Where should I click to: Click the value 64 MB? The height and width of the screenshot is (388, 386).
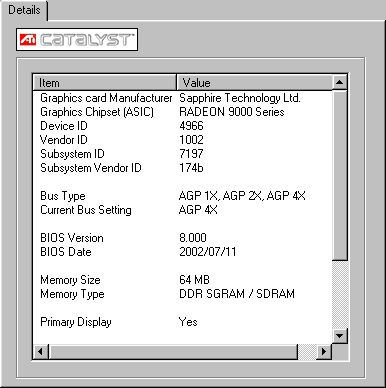(x=194, y=280)
